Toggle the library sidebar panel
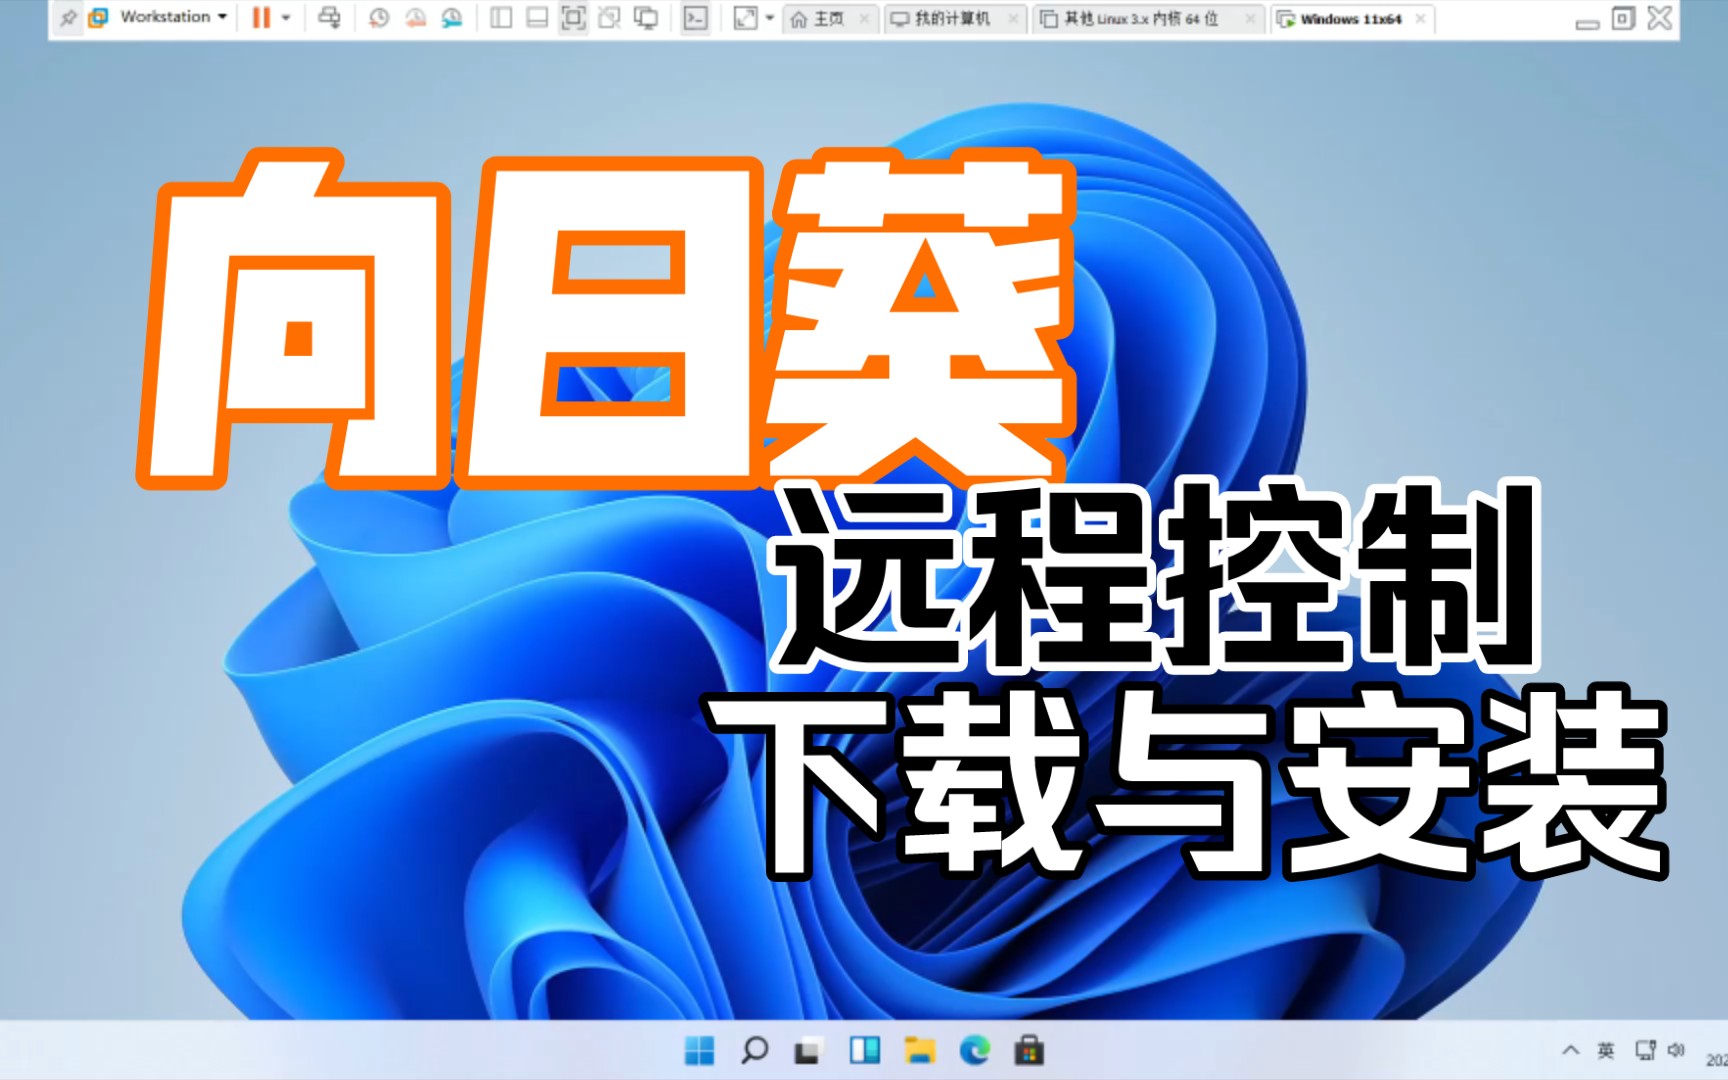This screenshot has height=1080, width=1728. [502, 18]
